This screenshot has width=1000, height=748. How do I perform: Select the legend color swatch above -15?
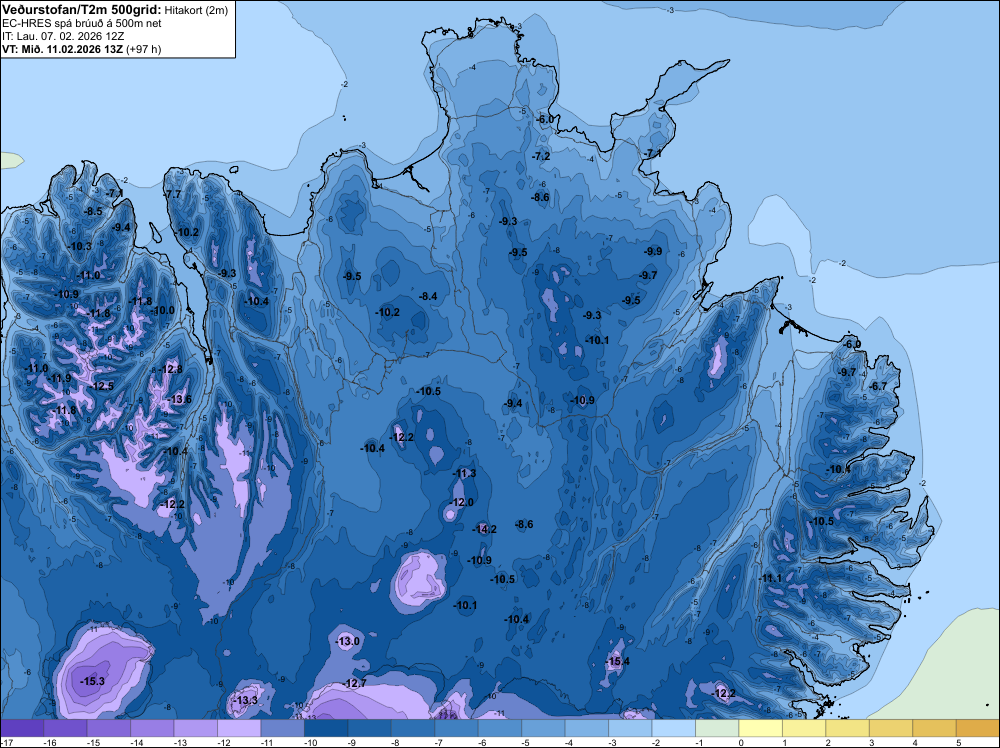[x=108, y=728]
